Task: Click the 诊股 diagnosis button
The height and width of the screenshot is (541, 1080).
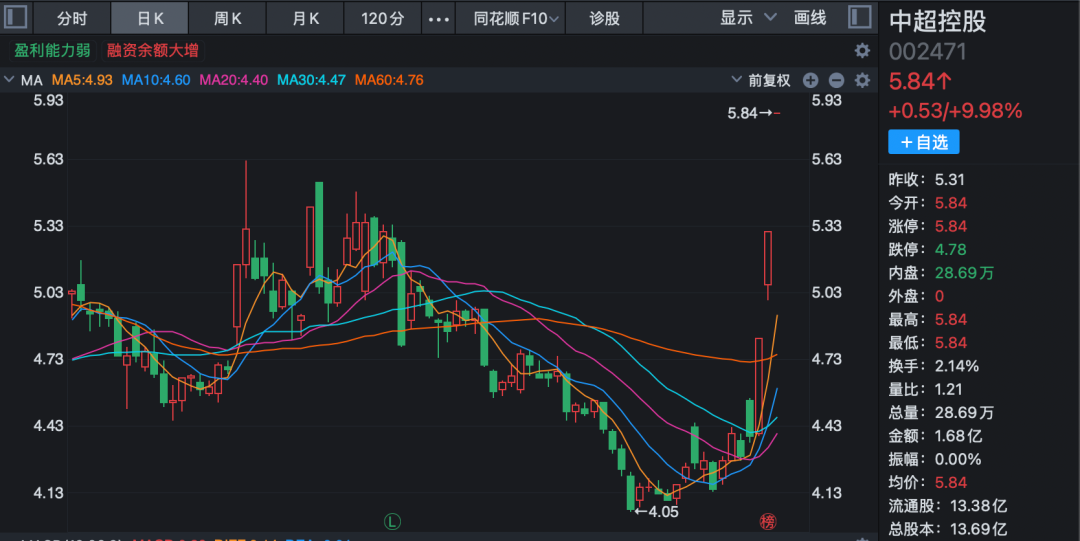Action: [604, 18]
